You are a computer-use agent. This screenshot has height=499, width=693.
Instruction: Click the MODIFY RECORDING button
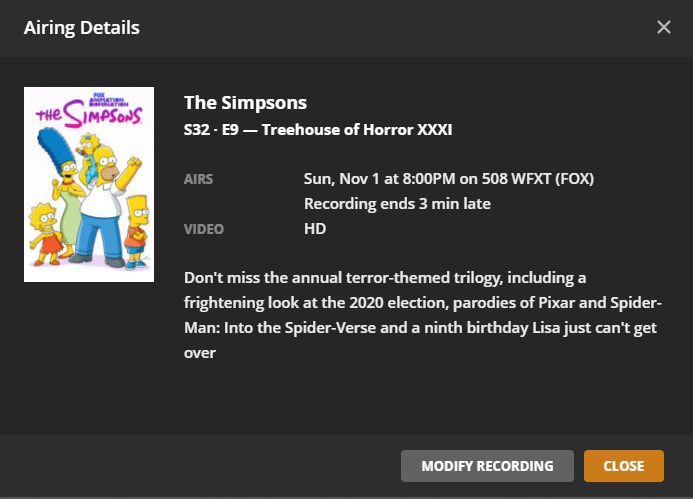[487, 466]
